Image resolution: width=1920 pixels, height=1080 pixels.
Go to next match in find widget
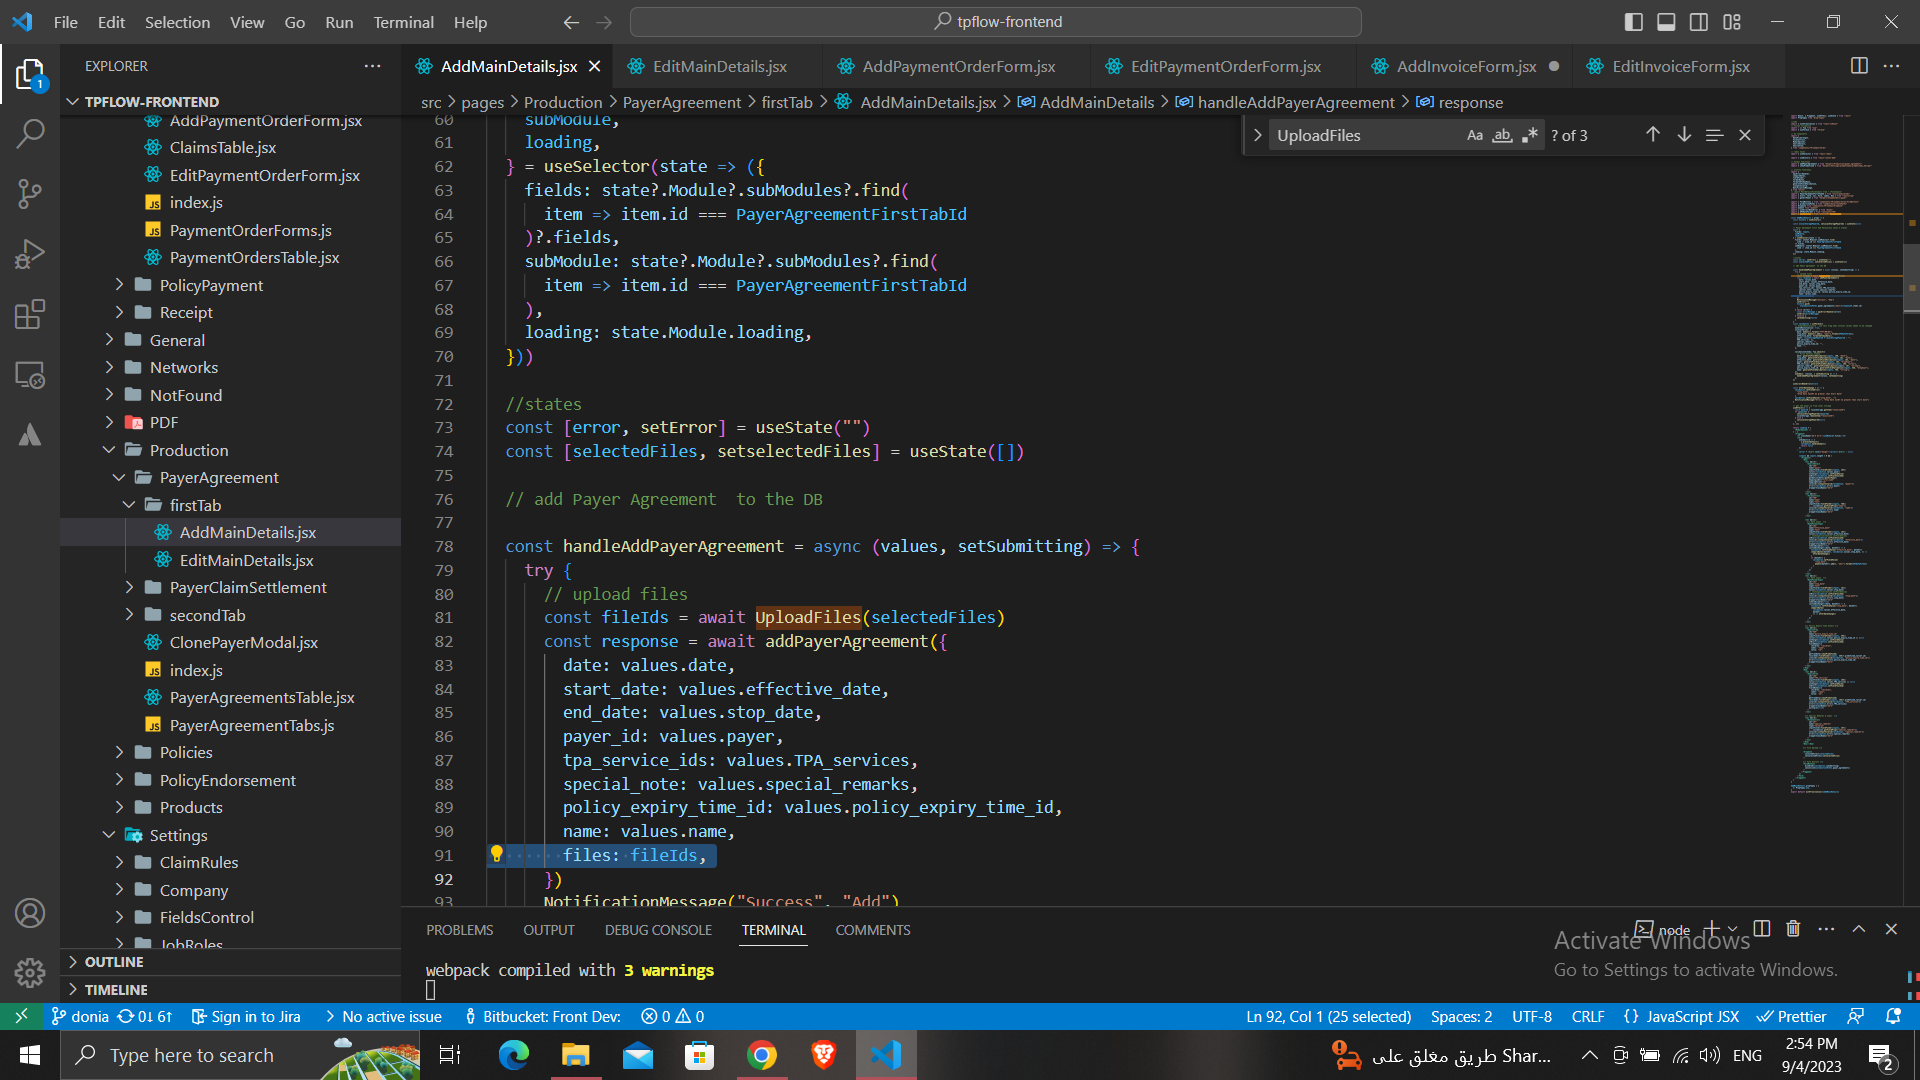point(1684,135)
